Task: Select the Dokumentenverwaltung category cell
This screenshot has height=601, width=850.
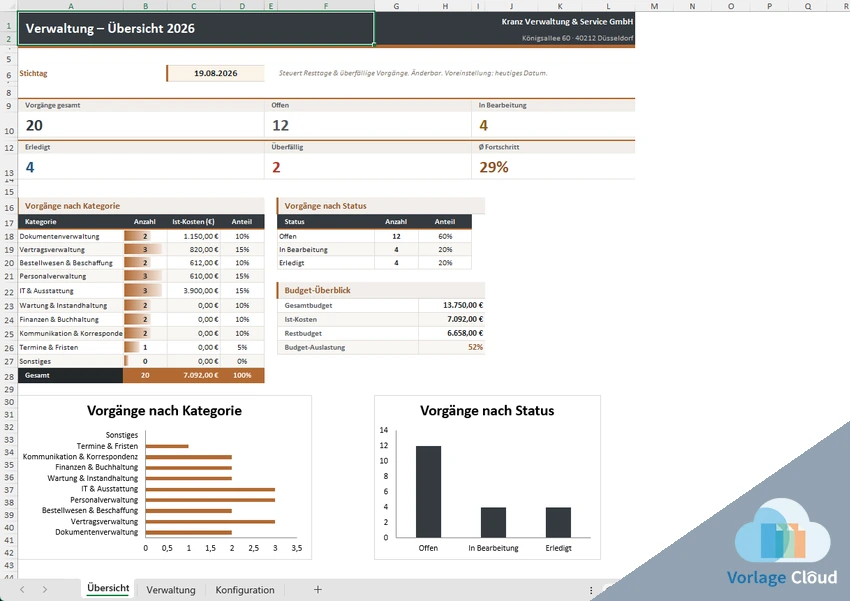Action: click(x=71, y=236)
